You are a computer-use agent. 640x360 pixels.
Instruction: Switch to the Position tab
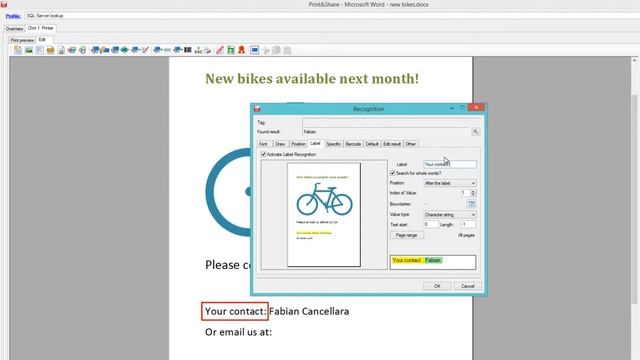[x=298, y=144]
